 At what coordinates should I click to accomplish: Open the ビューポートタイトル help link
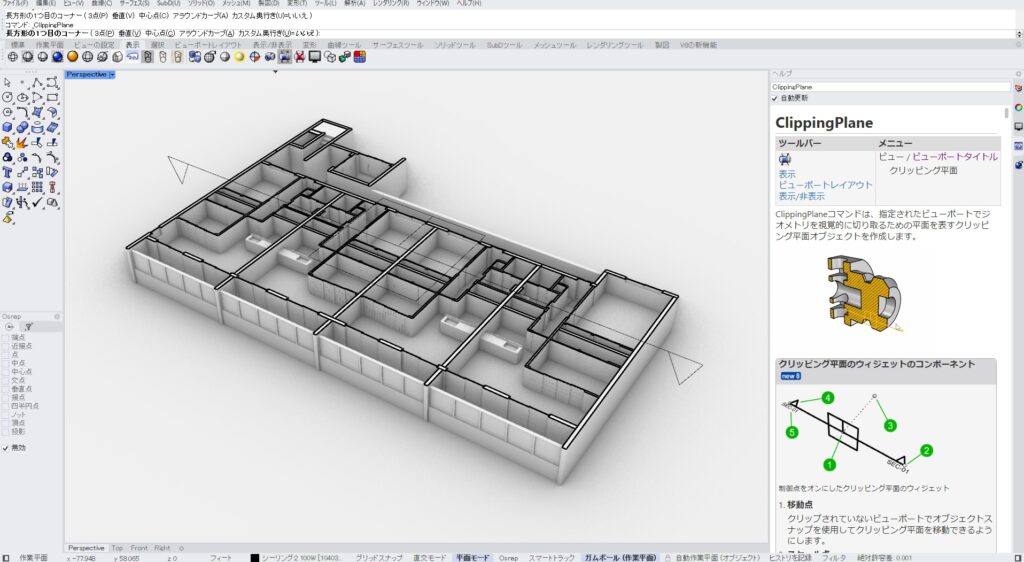tap(954, 157)
